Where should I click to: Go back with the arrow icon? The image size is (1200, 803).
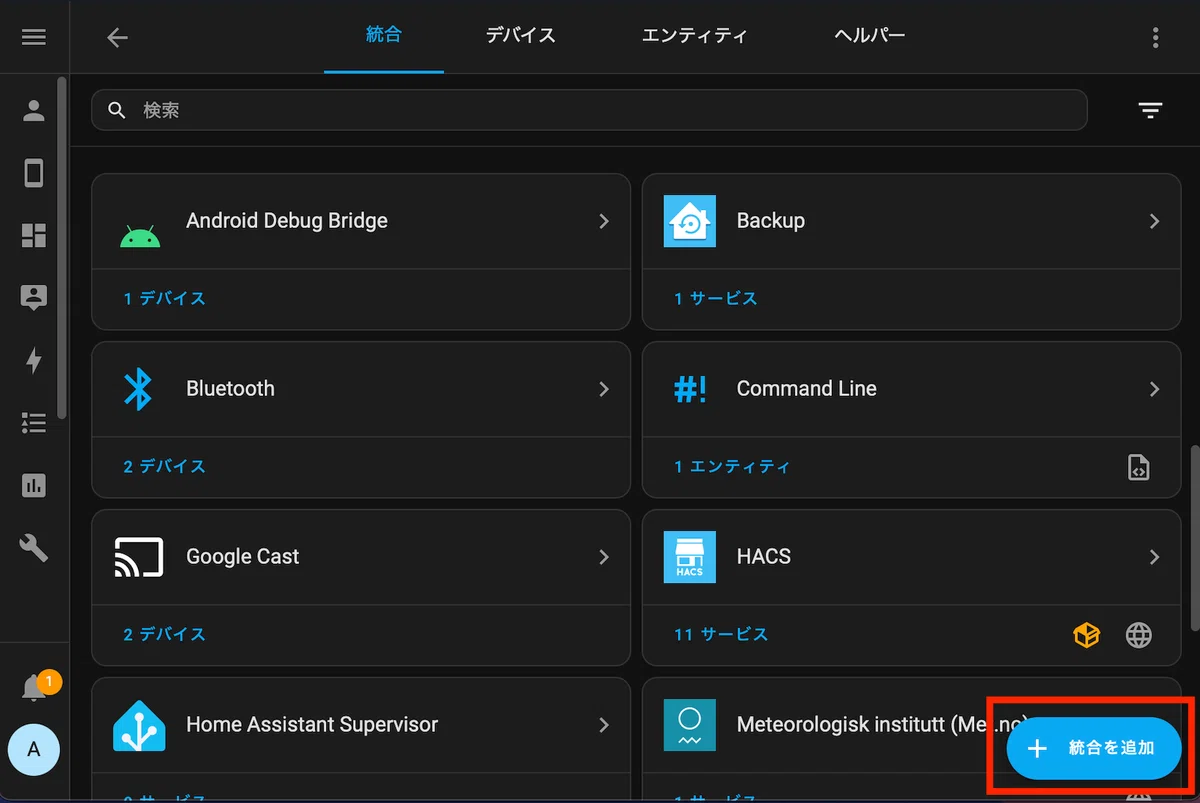118,37
